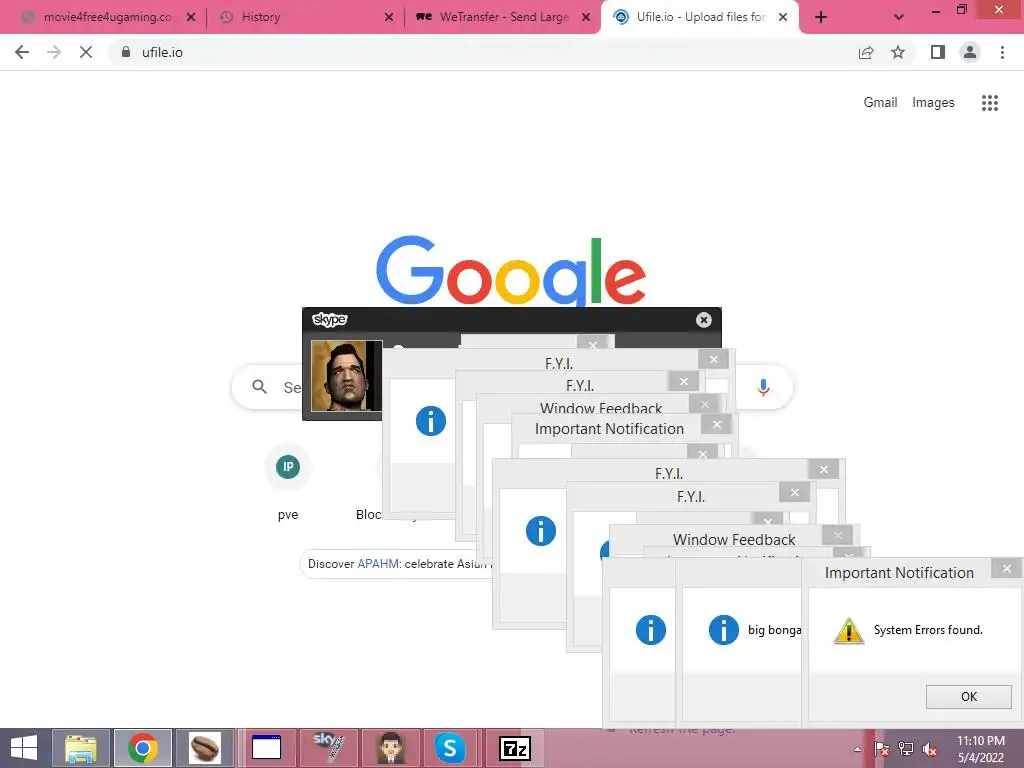Close the WeTransfer tab

click(x=586, y=17)
